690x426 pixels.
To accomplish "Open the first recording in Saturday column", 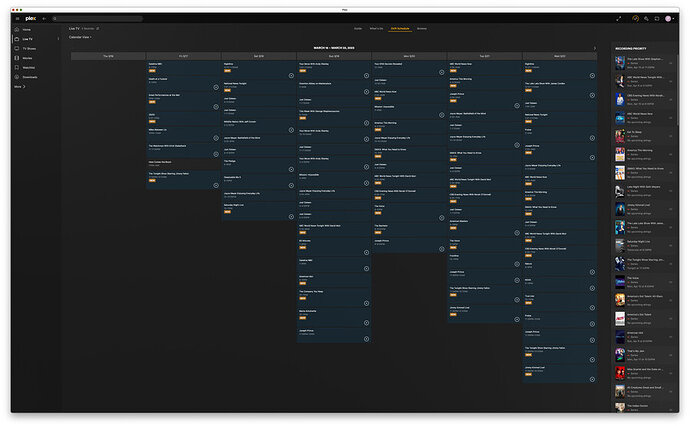I will pyautogui.click(x=259, y=70).
